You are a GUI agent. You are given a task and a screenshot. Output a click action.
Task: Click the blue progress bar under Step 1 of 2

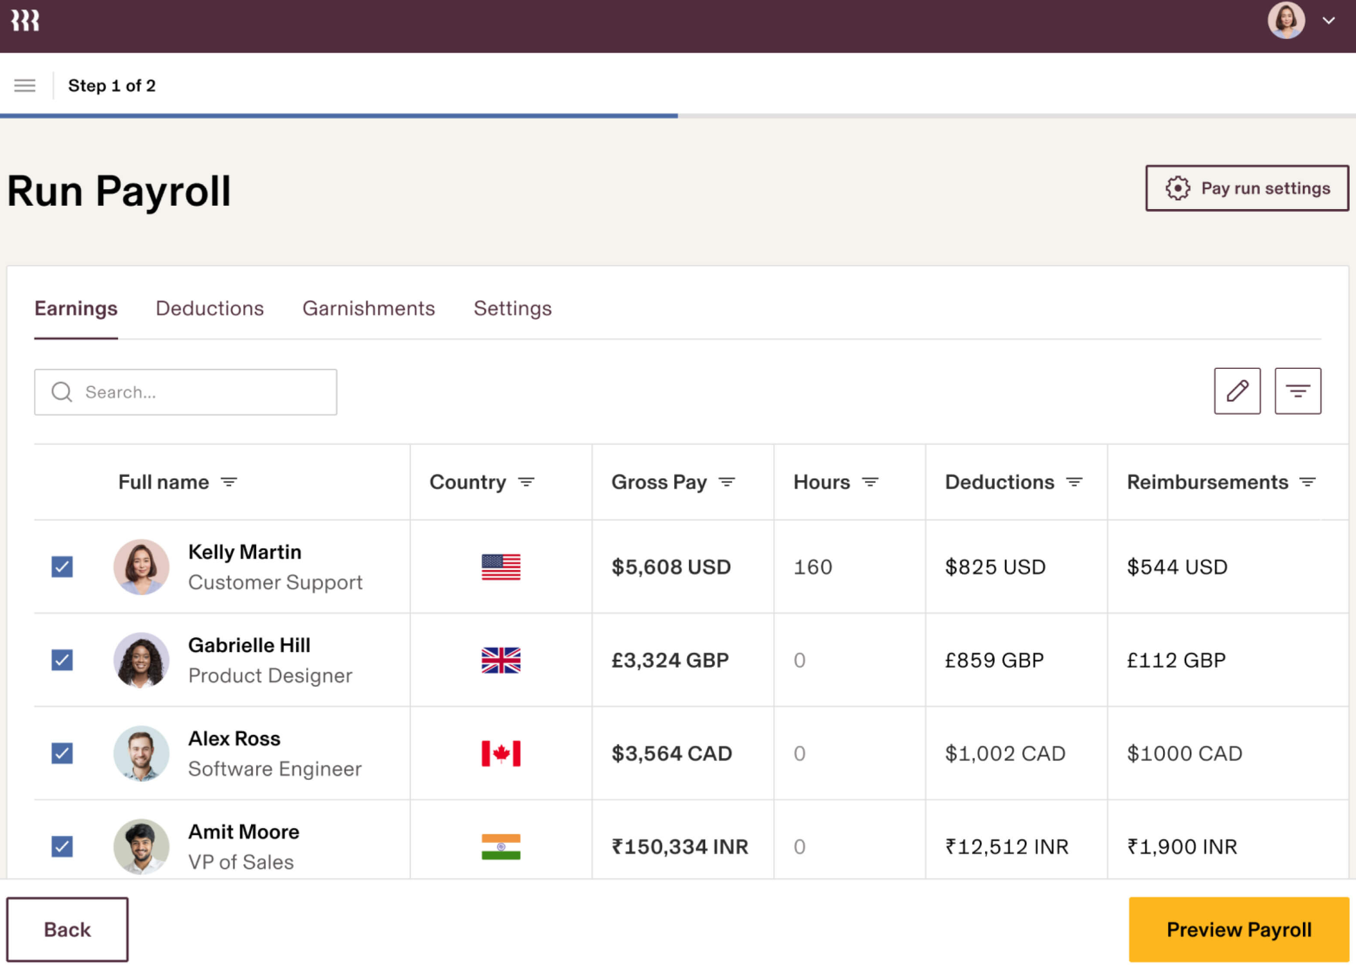pos(339,116)
